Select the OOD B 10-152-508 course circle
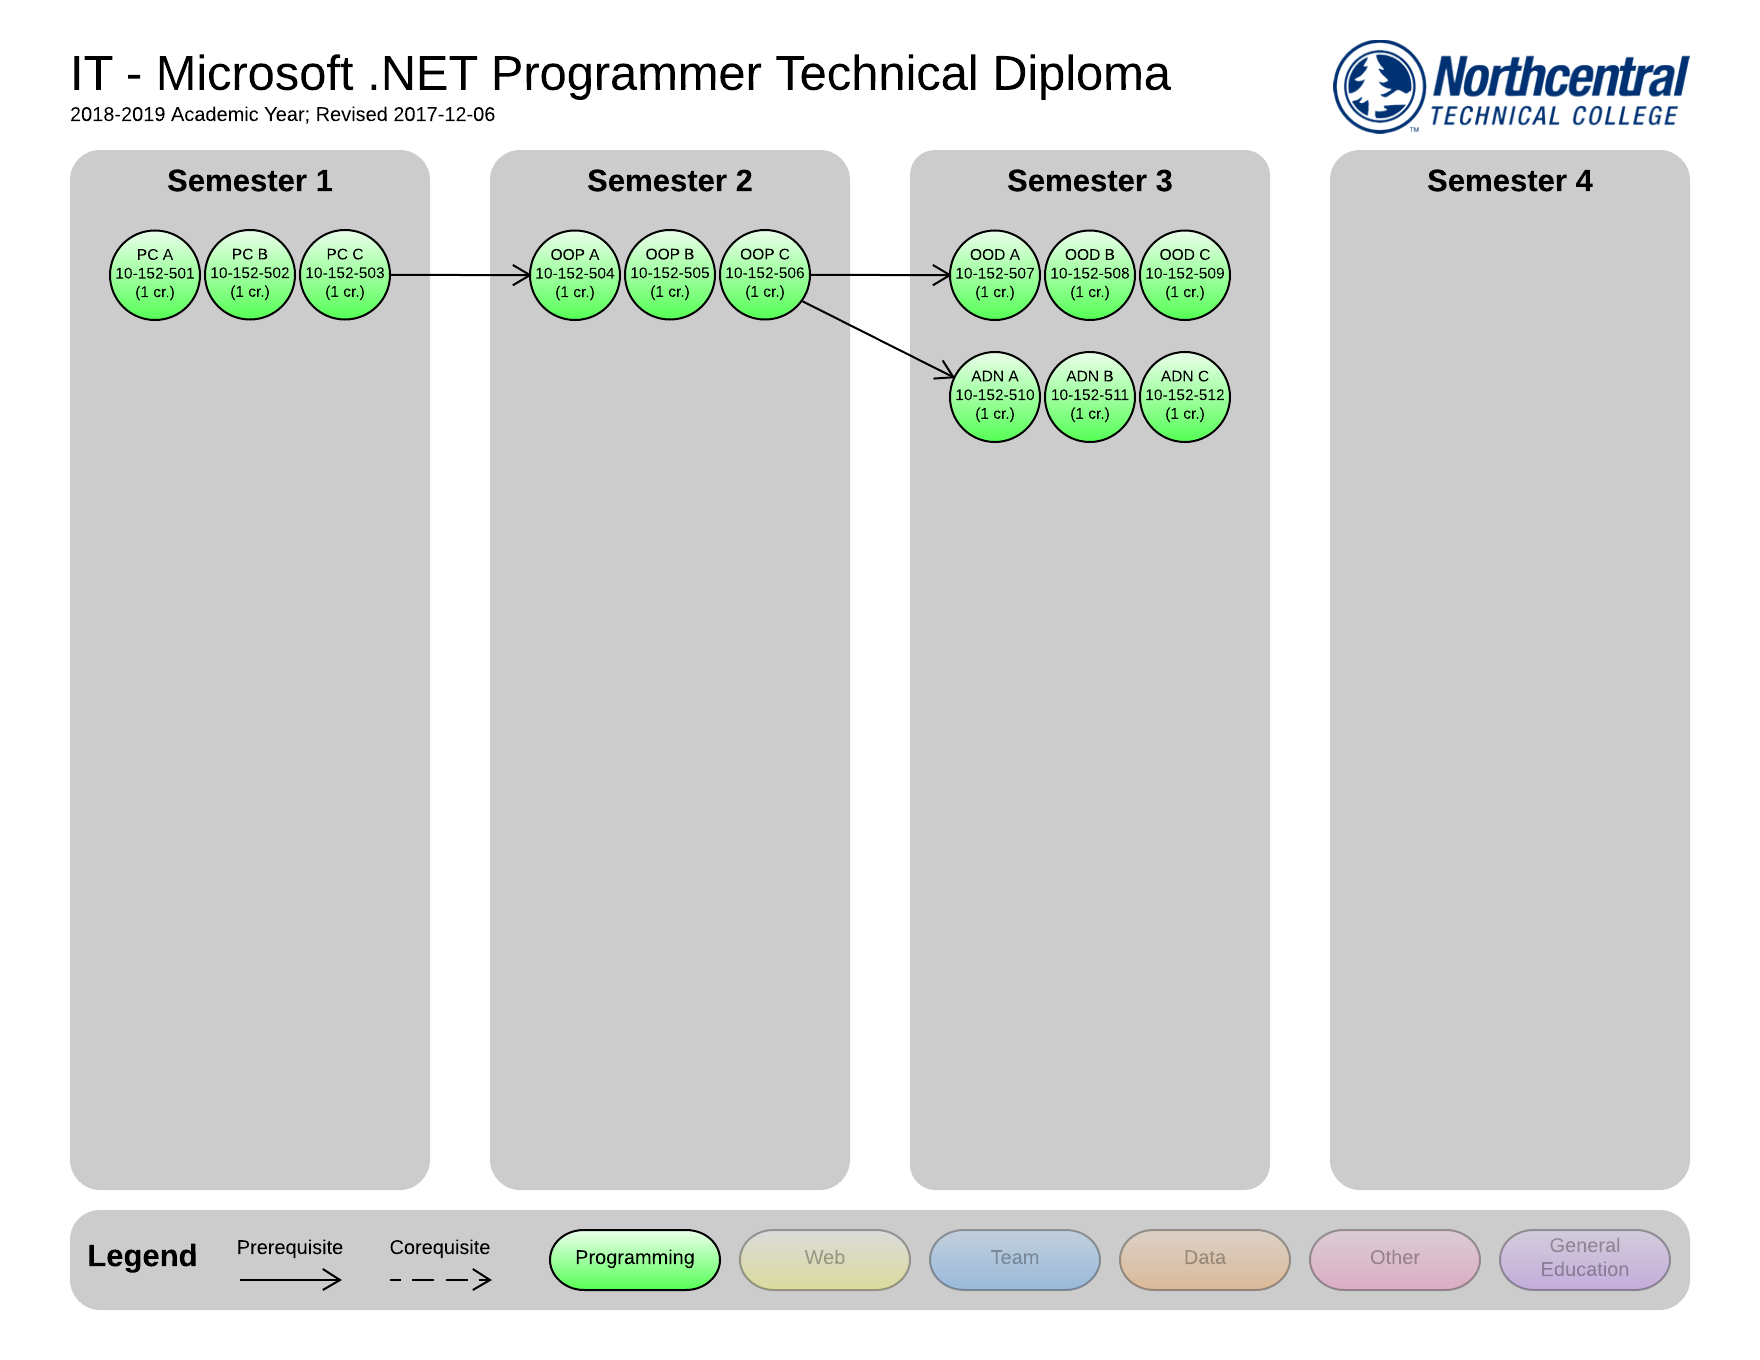The width and height of the screenshot is (1760, 1360). 1090,275
